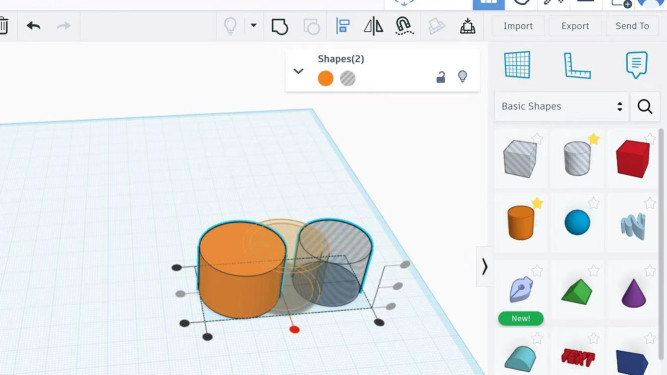Collapse the shapes panel with chevron
This screenshot has width=667, height=375.
pos(484,267)
